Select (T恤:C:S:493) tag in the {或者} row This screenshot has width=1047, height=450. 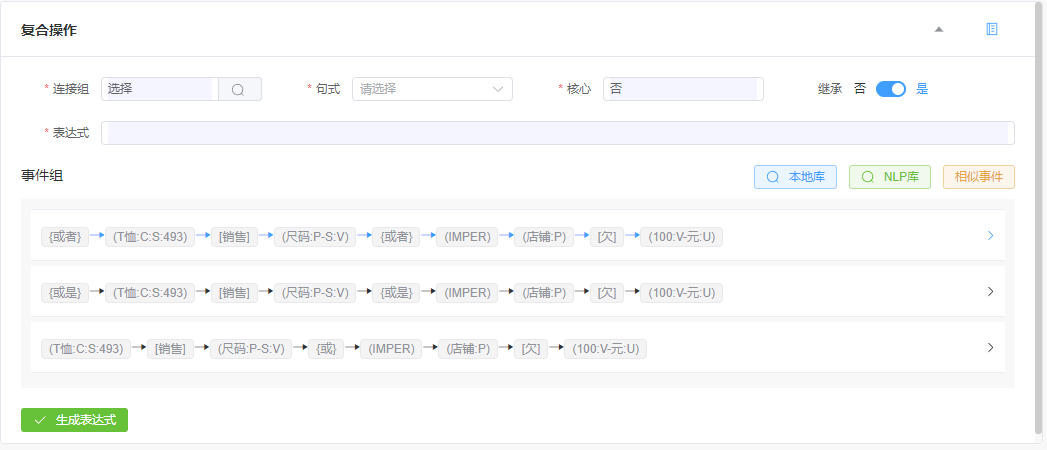pos(150,237)
